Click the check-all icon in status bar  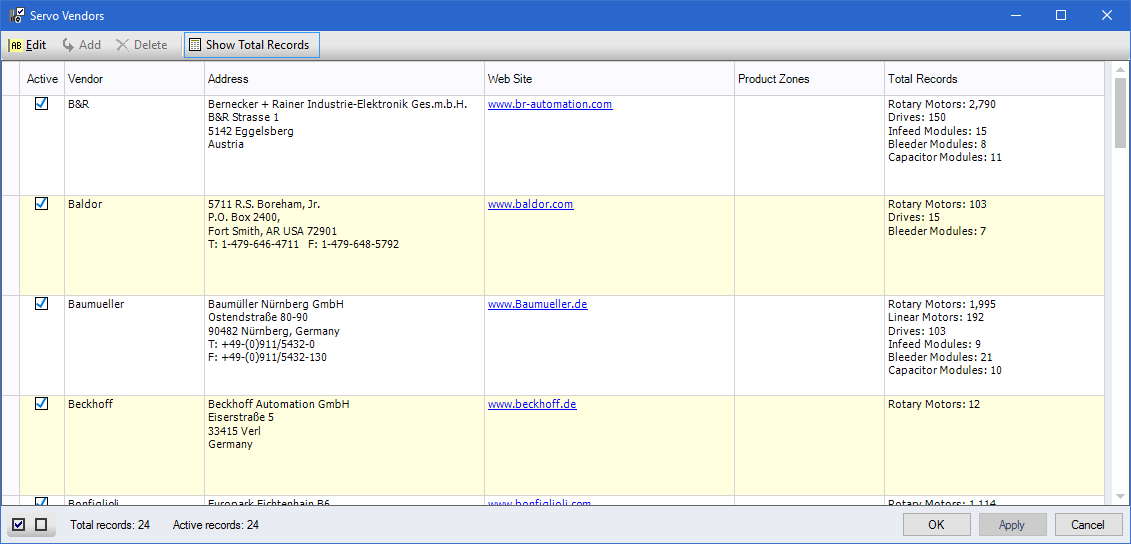[x=19, y=525]
